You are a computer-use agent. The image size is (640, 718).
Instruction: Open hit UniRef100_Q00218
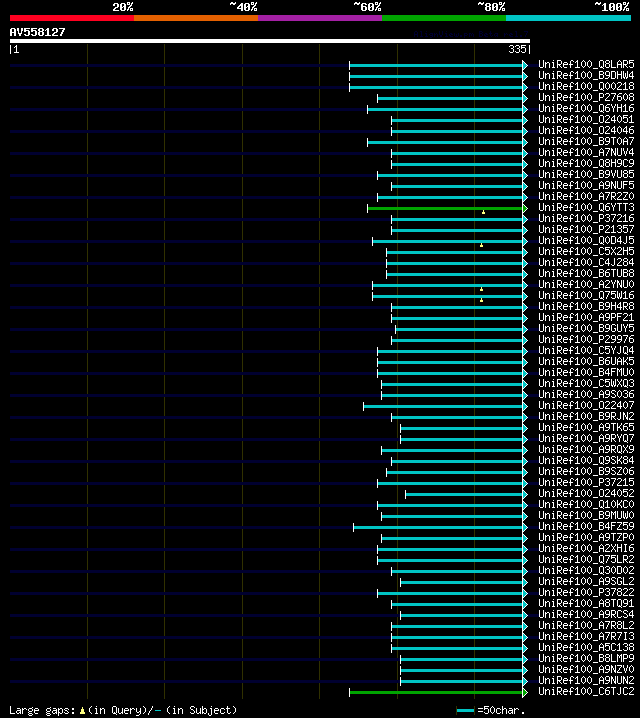[586, 87]
